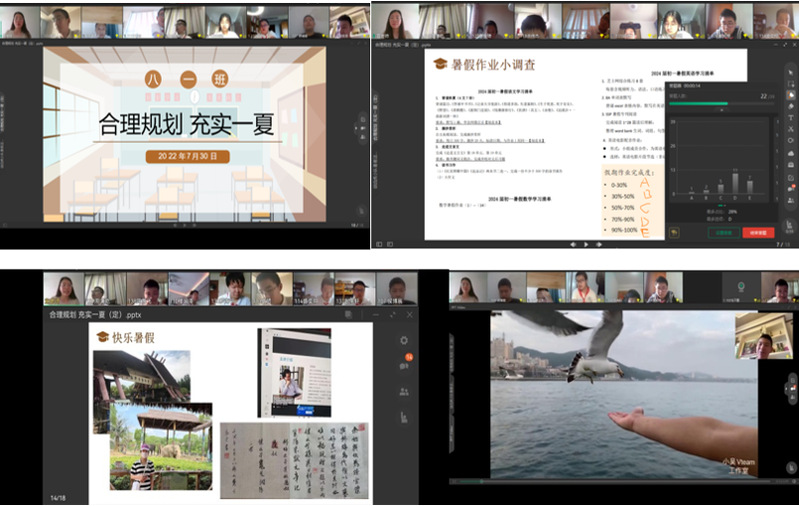Open participants list icon in bottom-left meeting
The image size is (799, 506).
[x=404, y=391]
